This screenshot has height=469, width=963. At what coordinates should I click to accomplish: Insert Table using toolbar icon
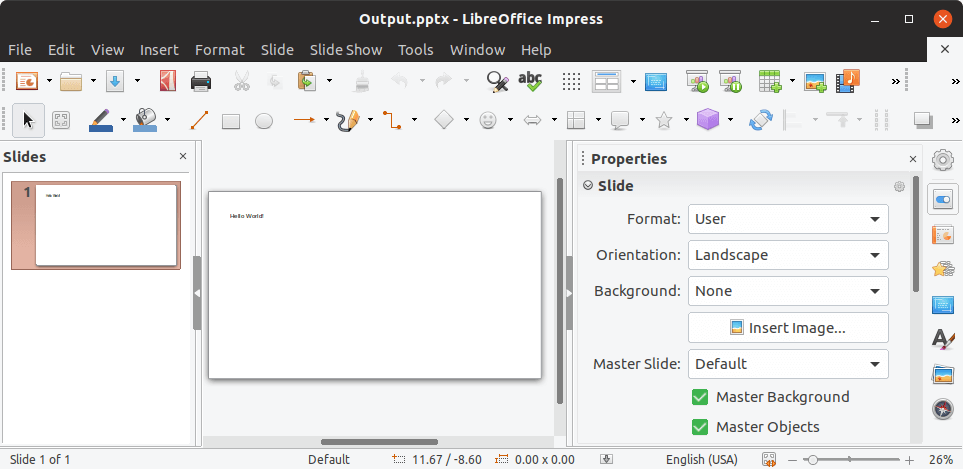[x=769, y=81]
